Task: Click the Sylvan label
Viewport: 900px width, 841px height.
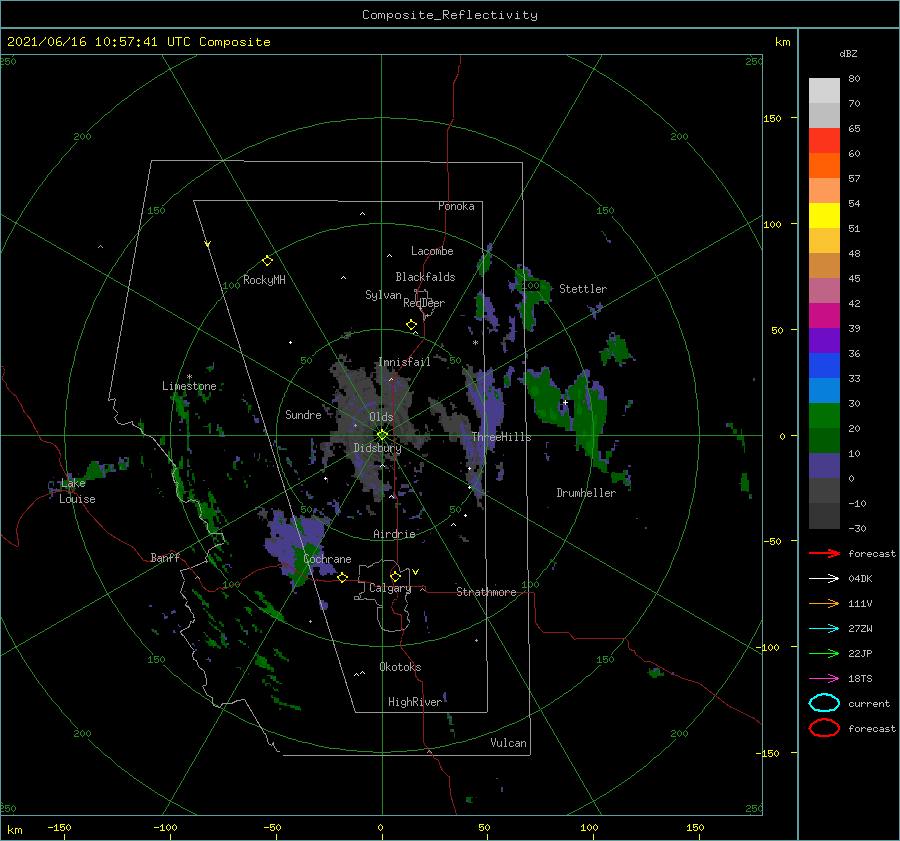Action: tap(383, 294)
